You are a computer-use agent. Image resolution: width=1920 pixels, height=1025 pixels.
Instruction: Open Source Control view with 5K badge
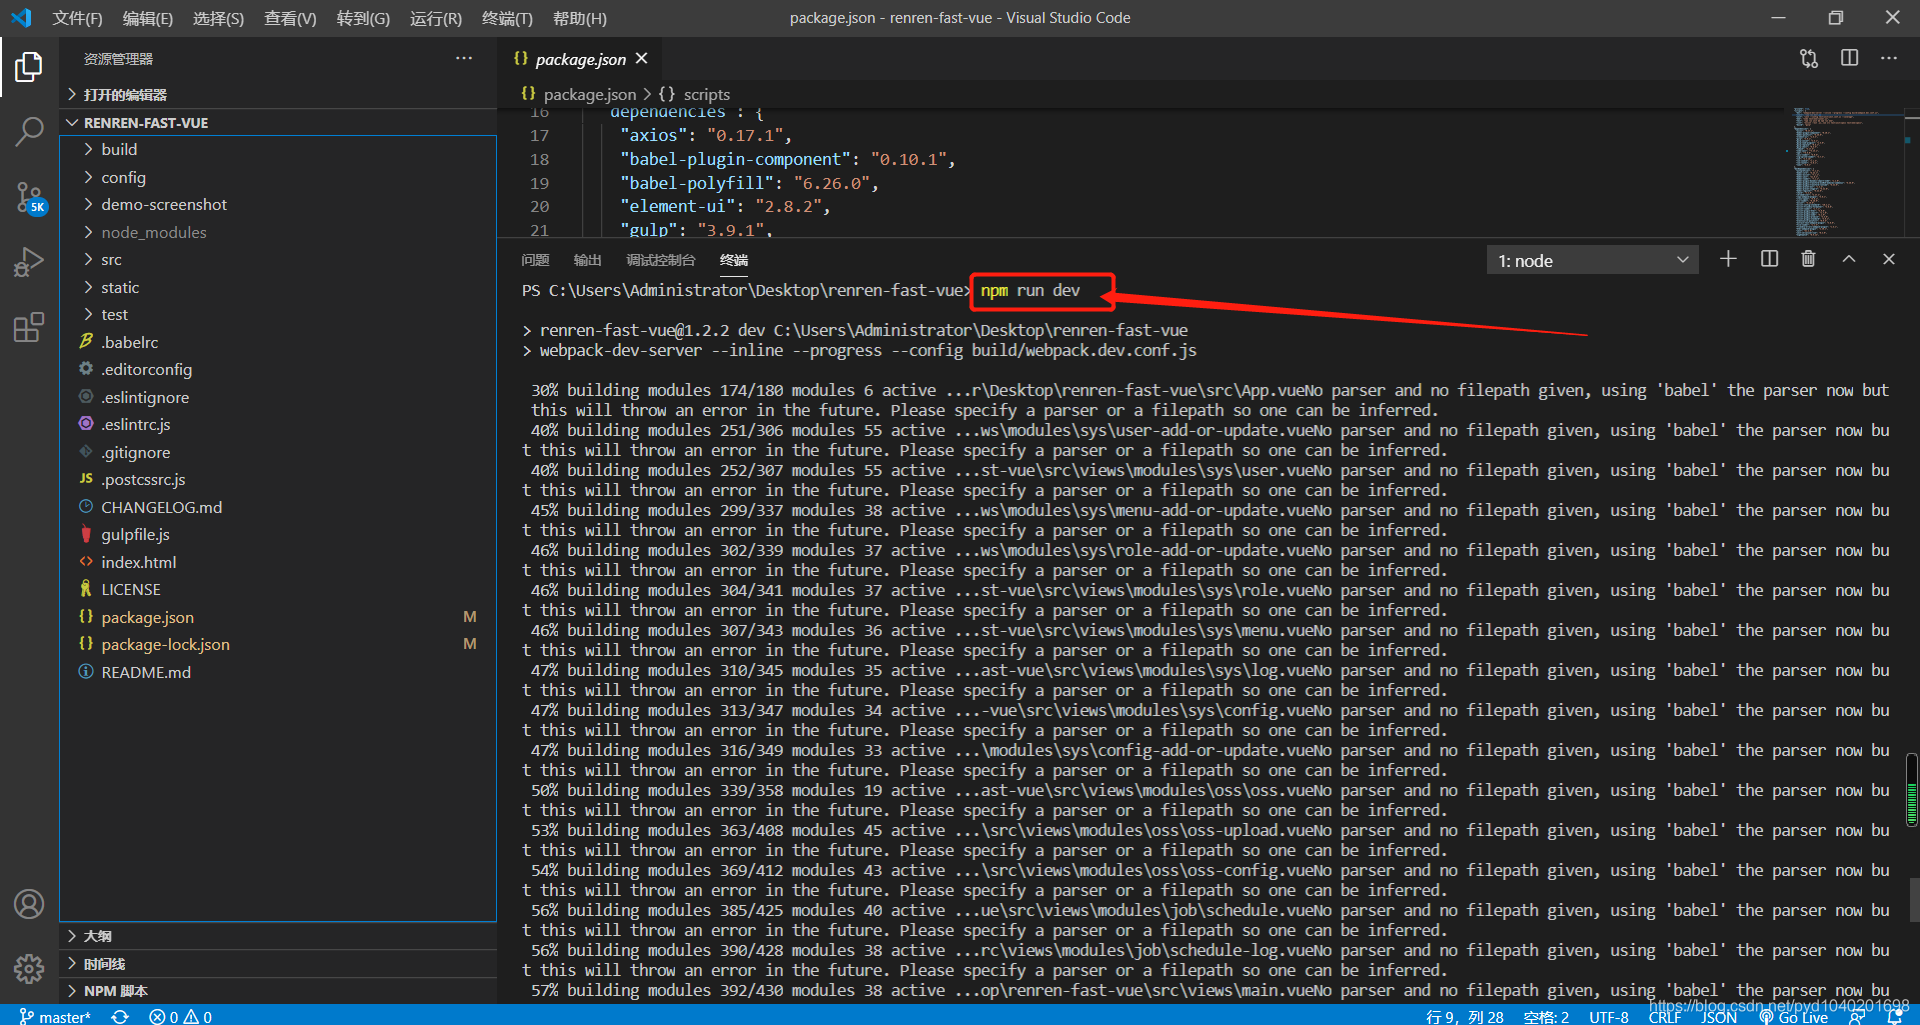click(29, 197)
